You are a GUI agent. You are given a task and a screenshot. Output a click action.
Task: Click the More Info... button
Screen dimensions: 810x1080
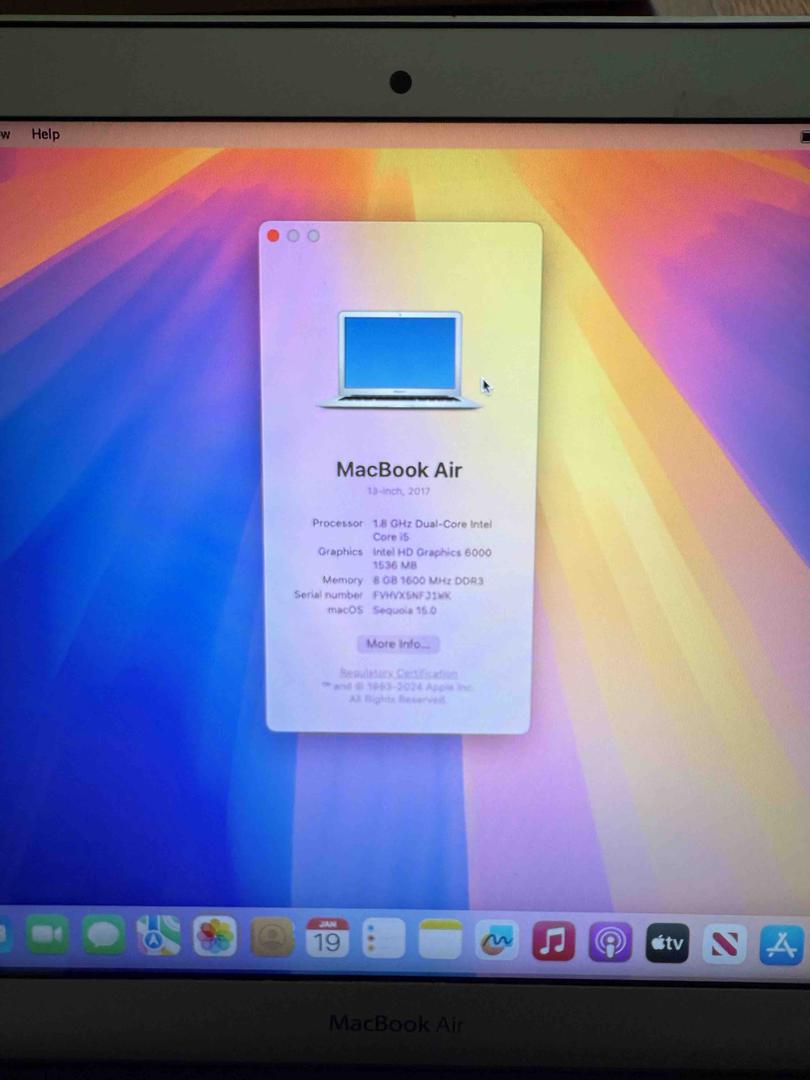398,644
